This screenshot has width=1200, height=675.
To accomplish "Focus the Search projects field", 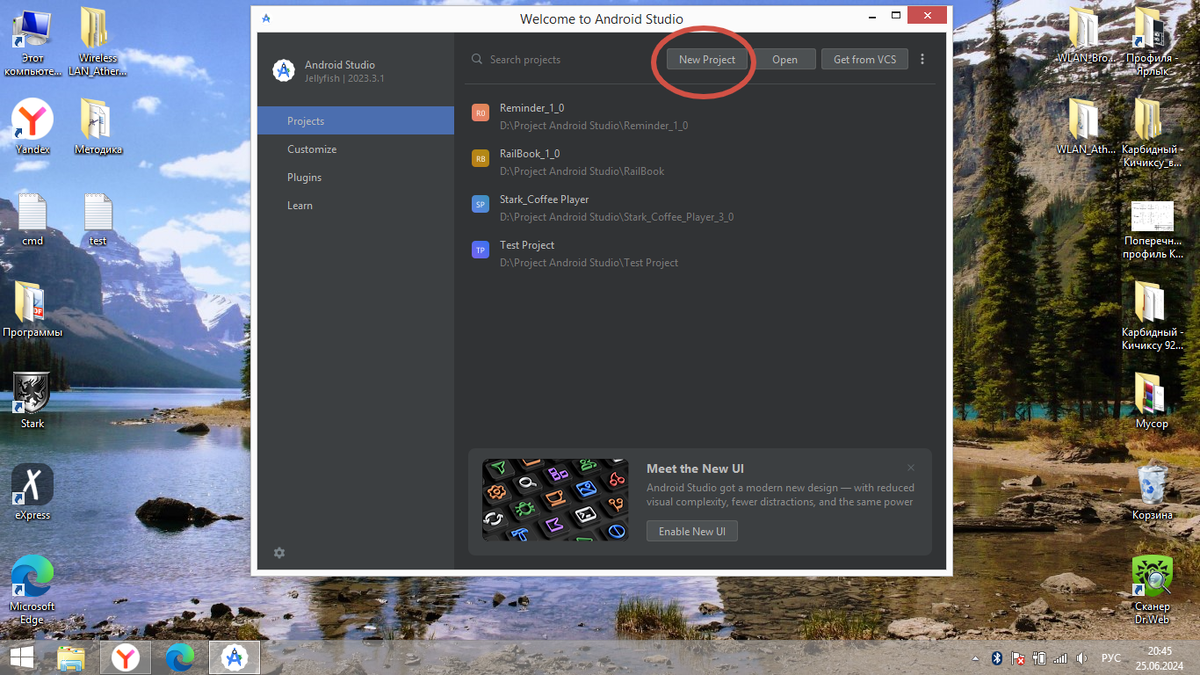I will point(560,59).
